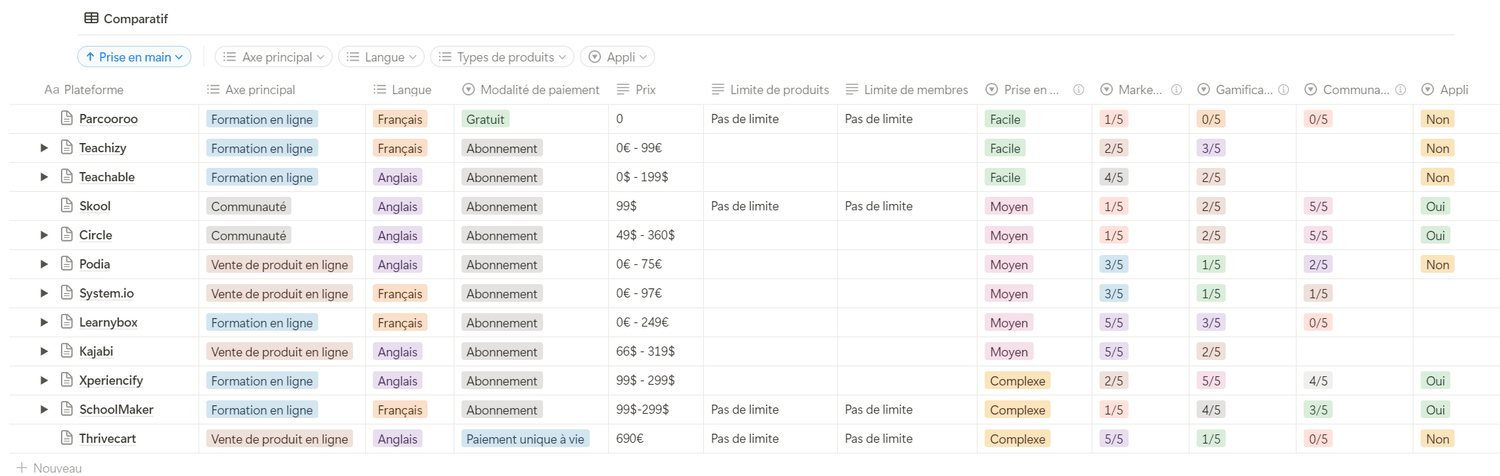Open the Thrivecart page
1500x476 pixels.
[x=108, y=438]
